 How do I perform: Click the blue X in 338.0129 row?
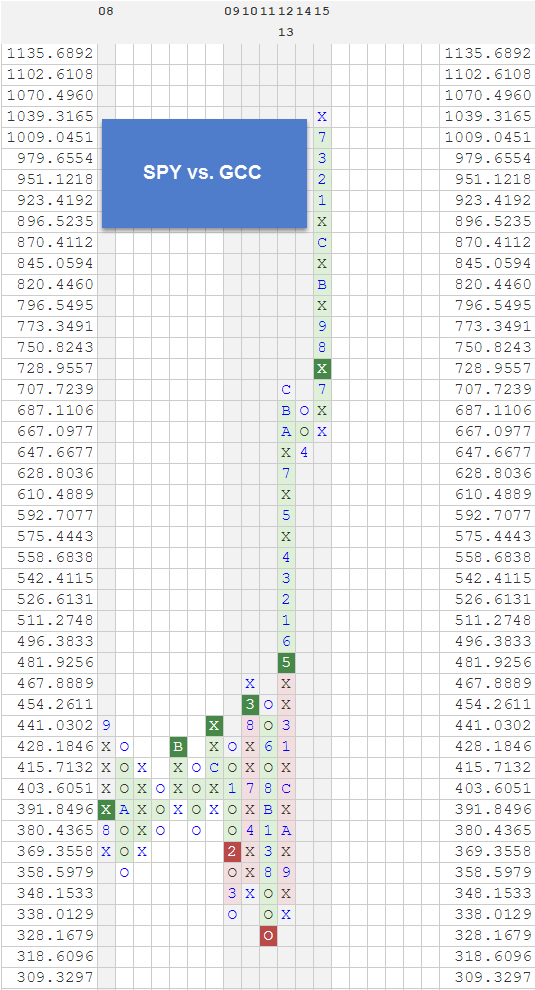286,914
